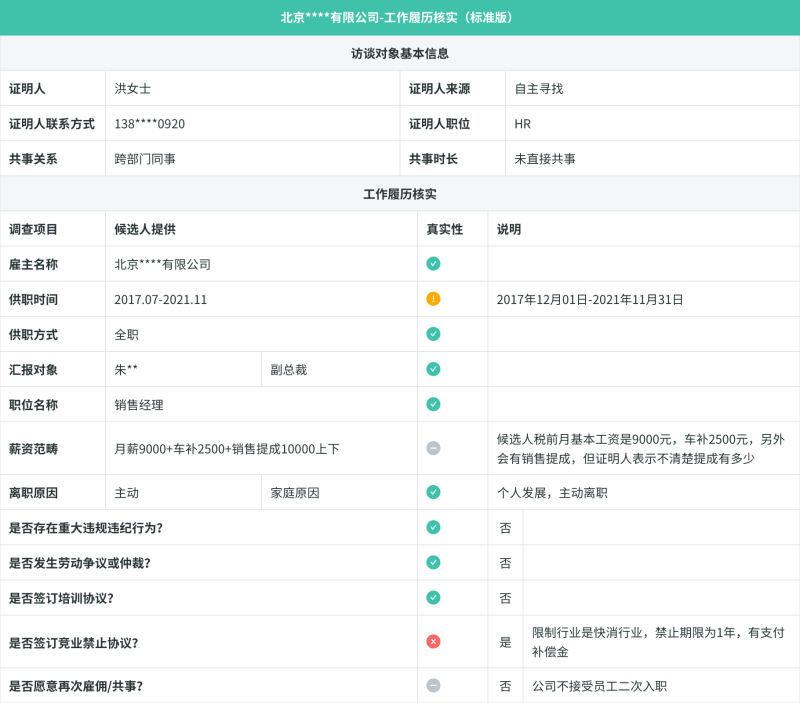
Task: Click the report title banner 工作履历核实(标准版)
Action: click(x=400, y=18)
